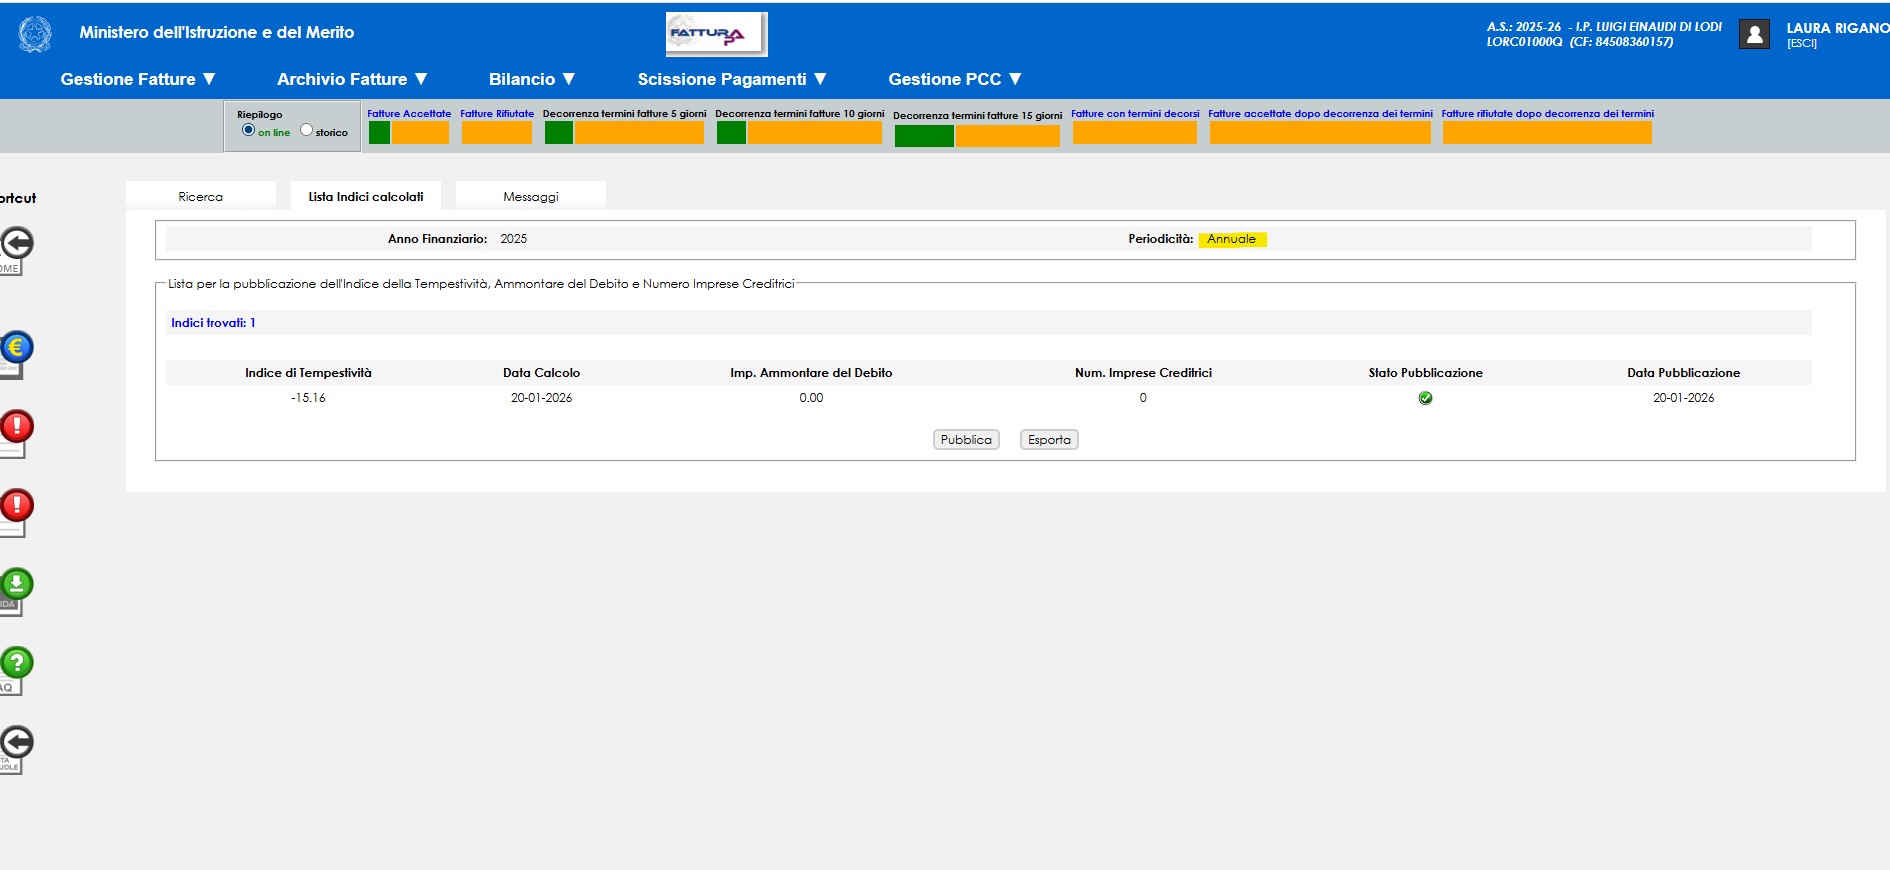Open the Messaggi tab
Viewport: 1890px width, 870px height.
[530, 196]
